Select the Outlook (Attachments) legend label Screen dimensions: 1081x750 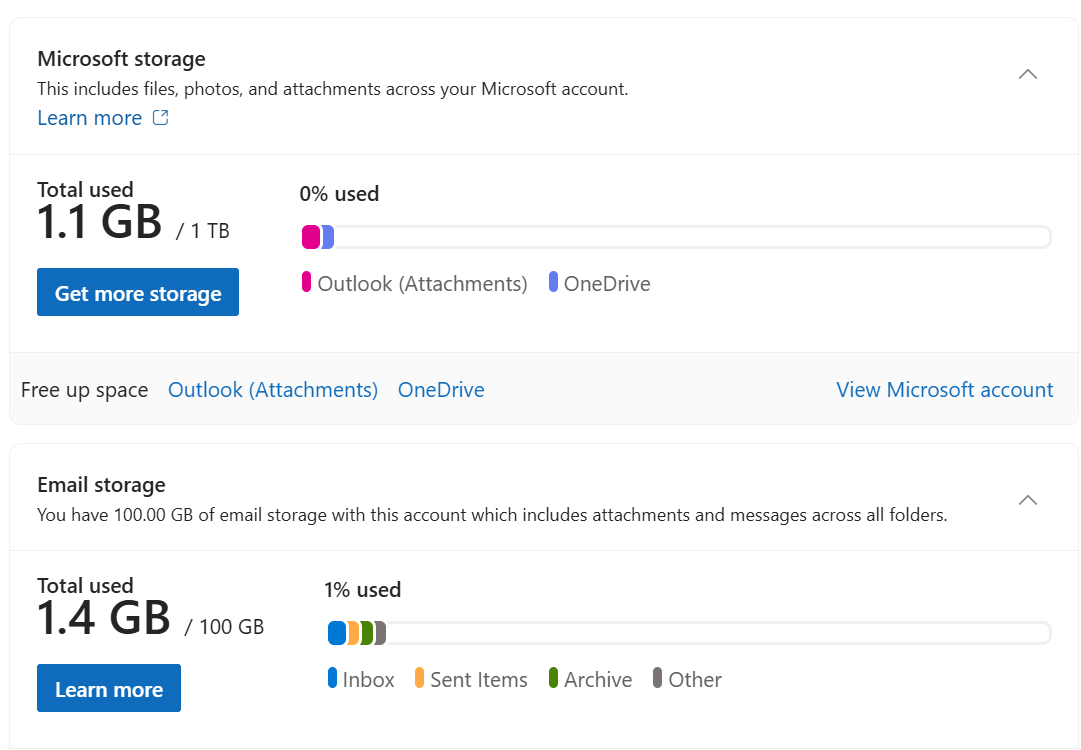[423, 284]
